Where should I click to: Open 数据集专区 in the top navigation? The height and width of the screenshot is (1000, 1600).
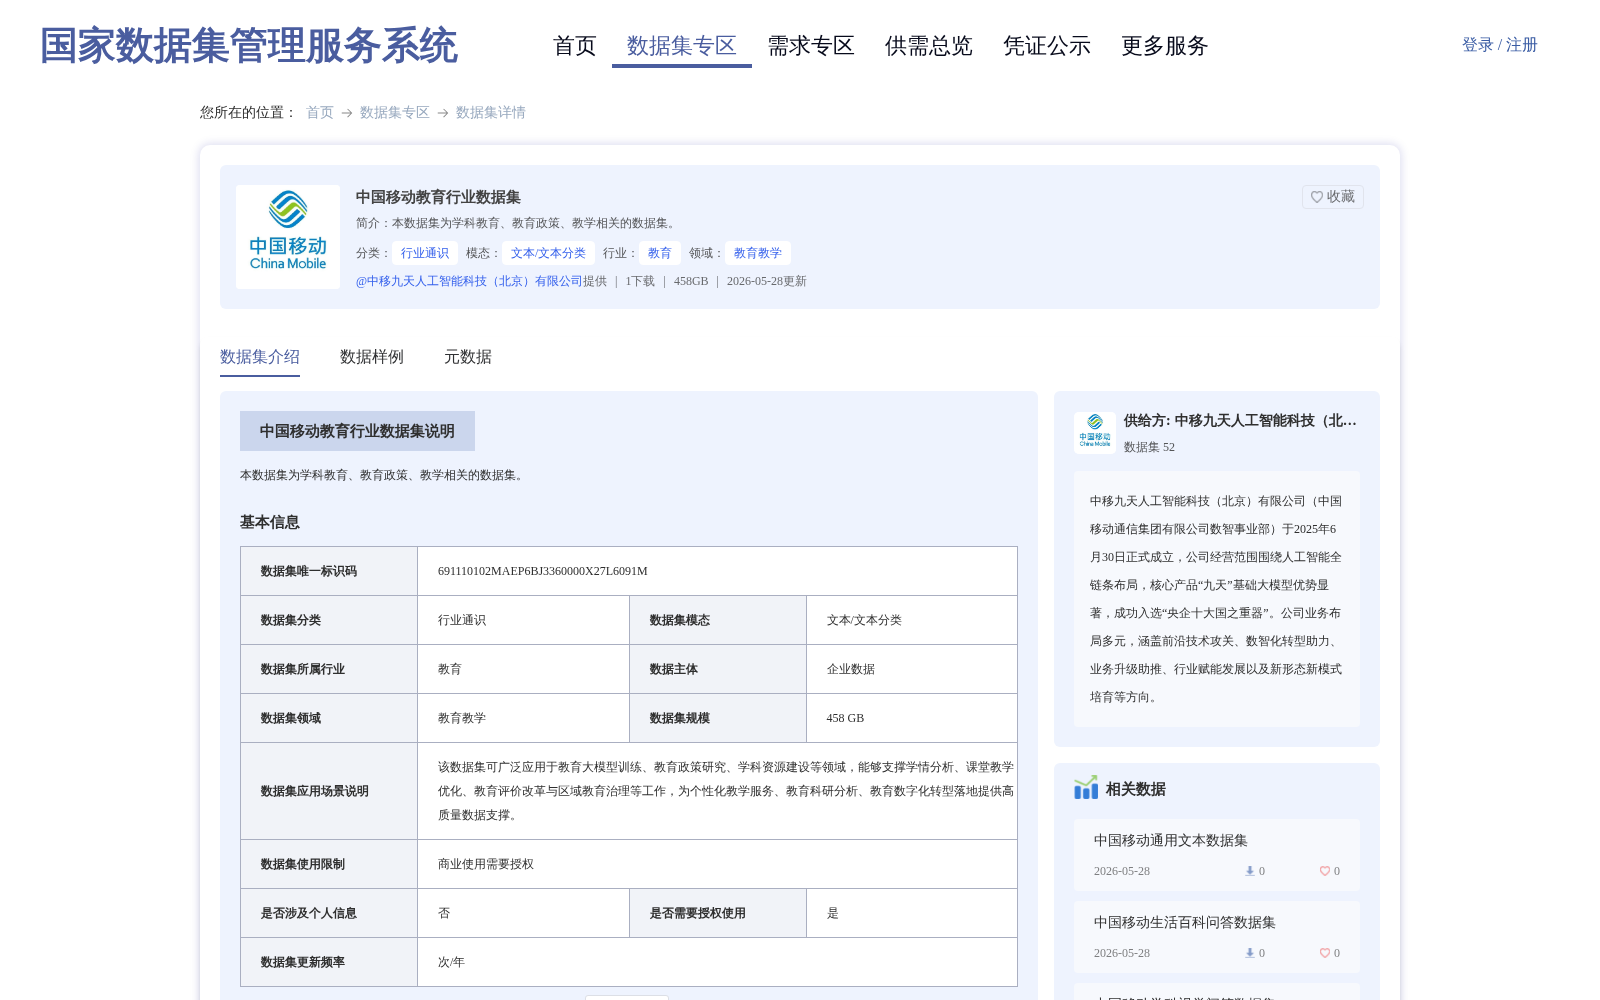(682, 46)
